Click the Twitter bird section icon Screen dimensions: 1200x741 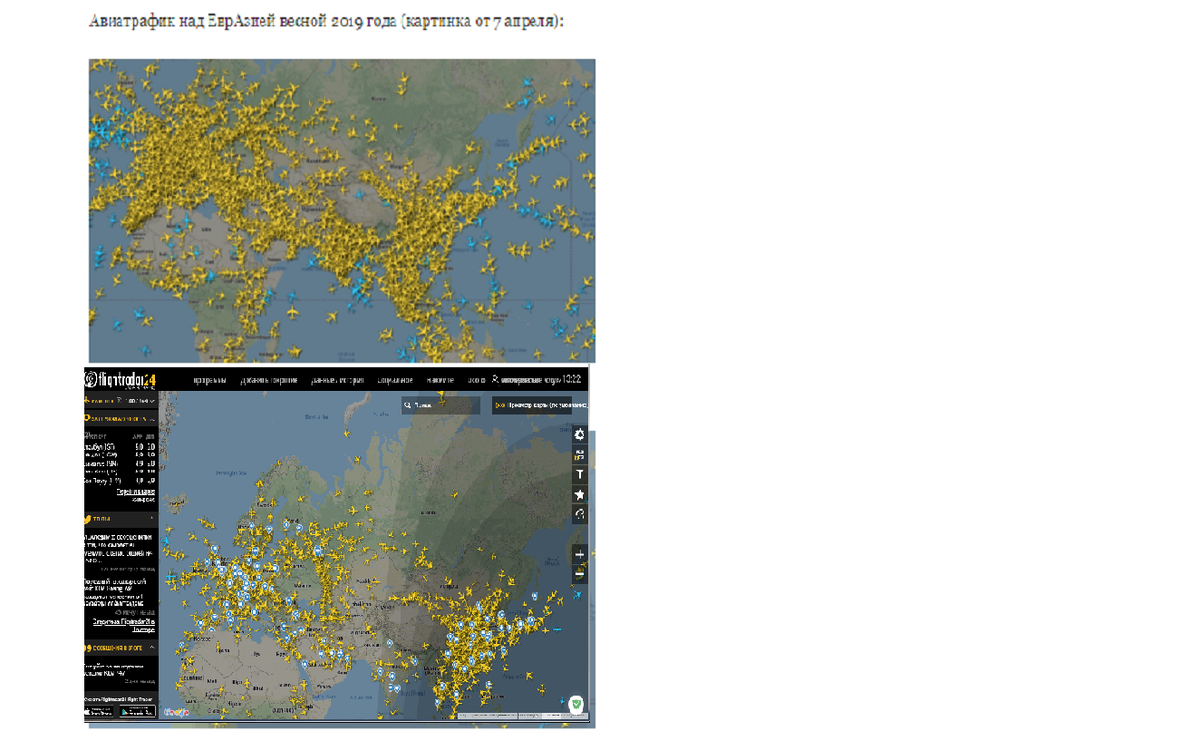88,519
